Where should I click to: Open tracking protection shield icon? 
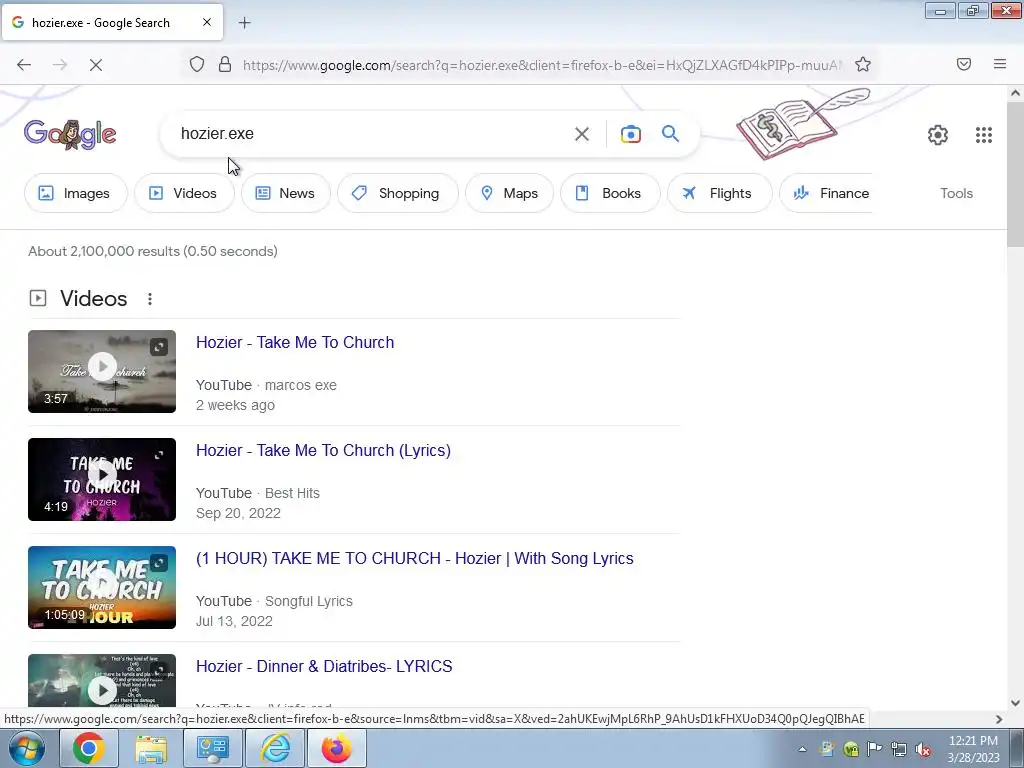tap(197, 65)
